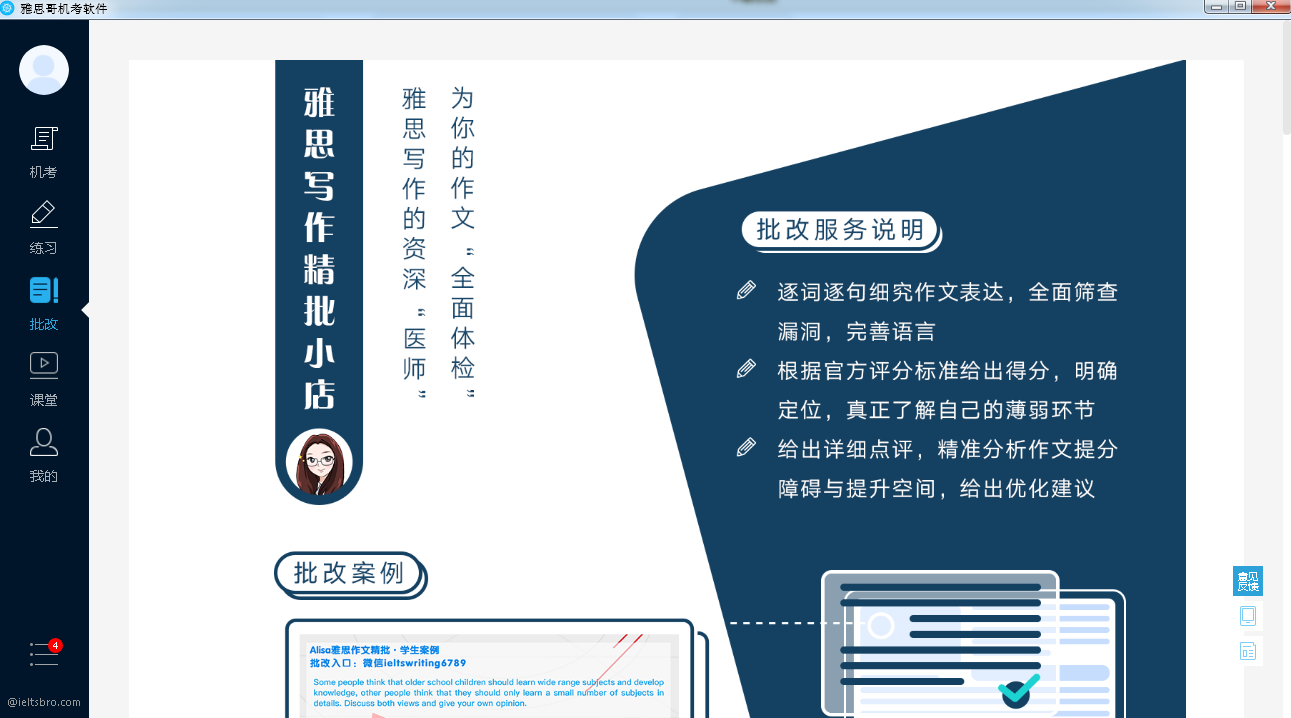
Task: Open the notifications list with badge 4
Action: (45, 653)
